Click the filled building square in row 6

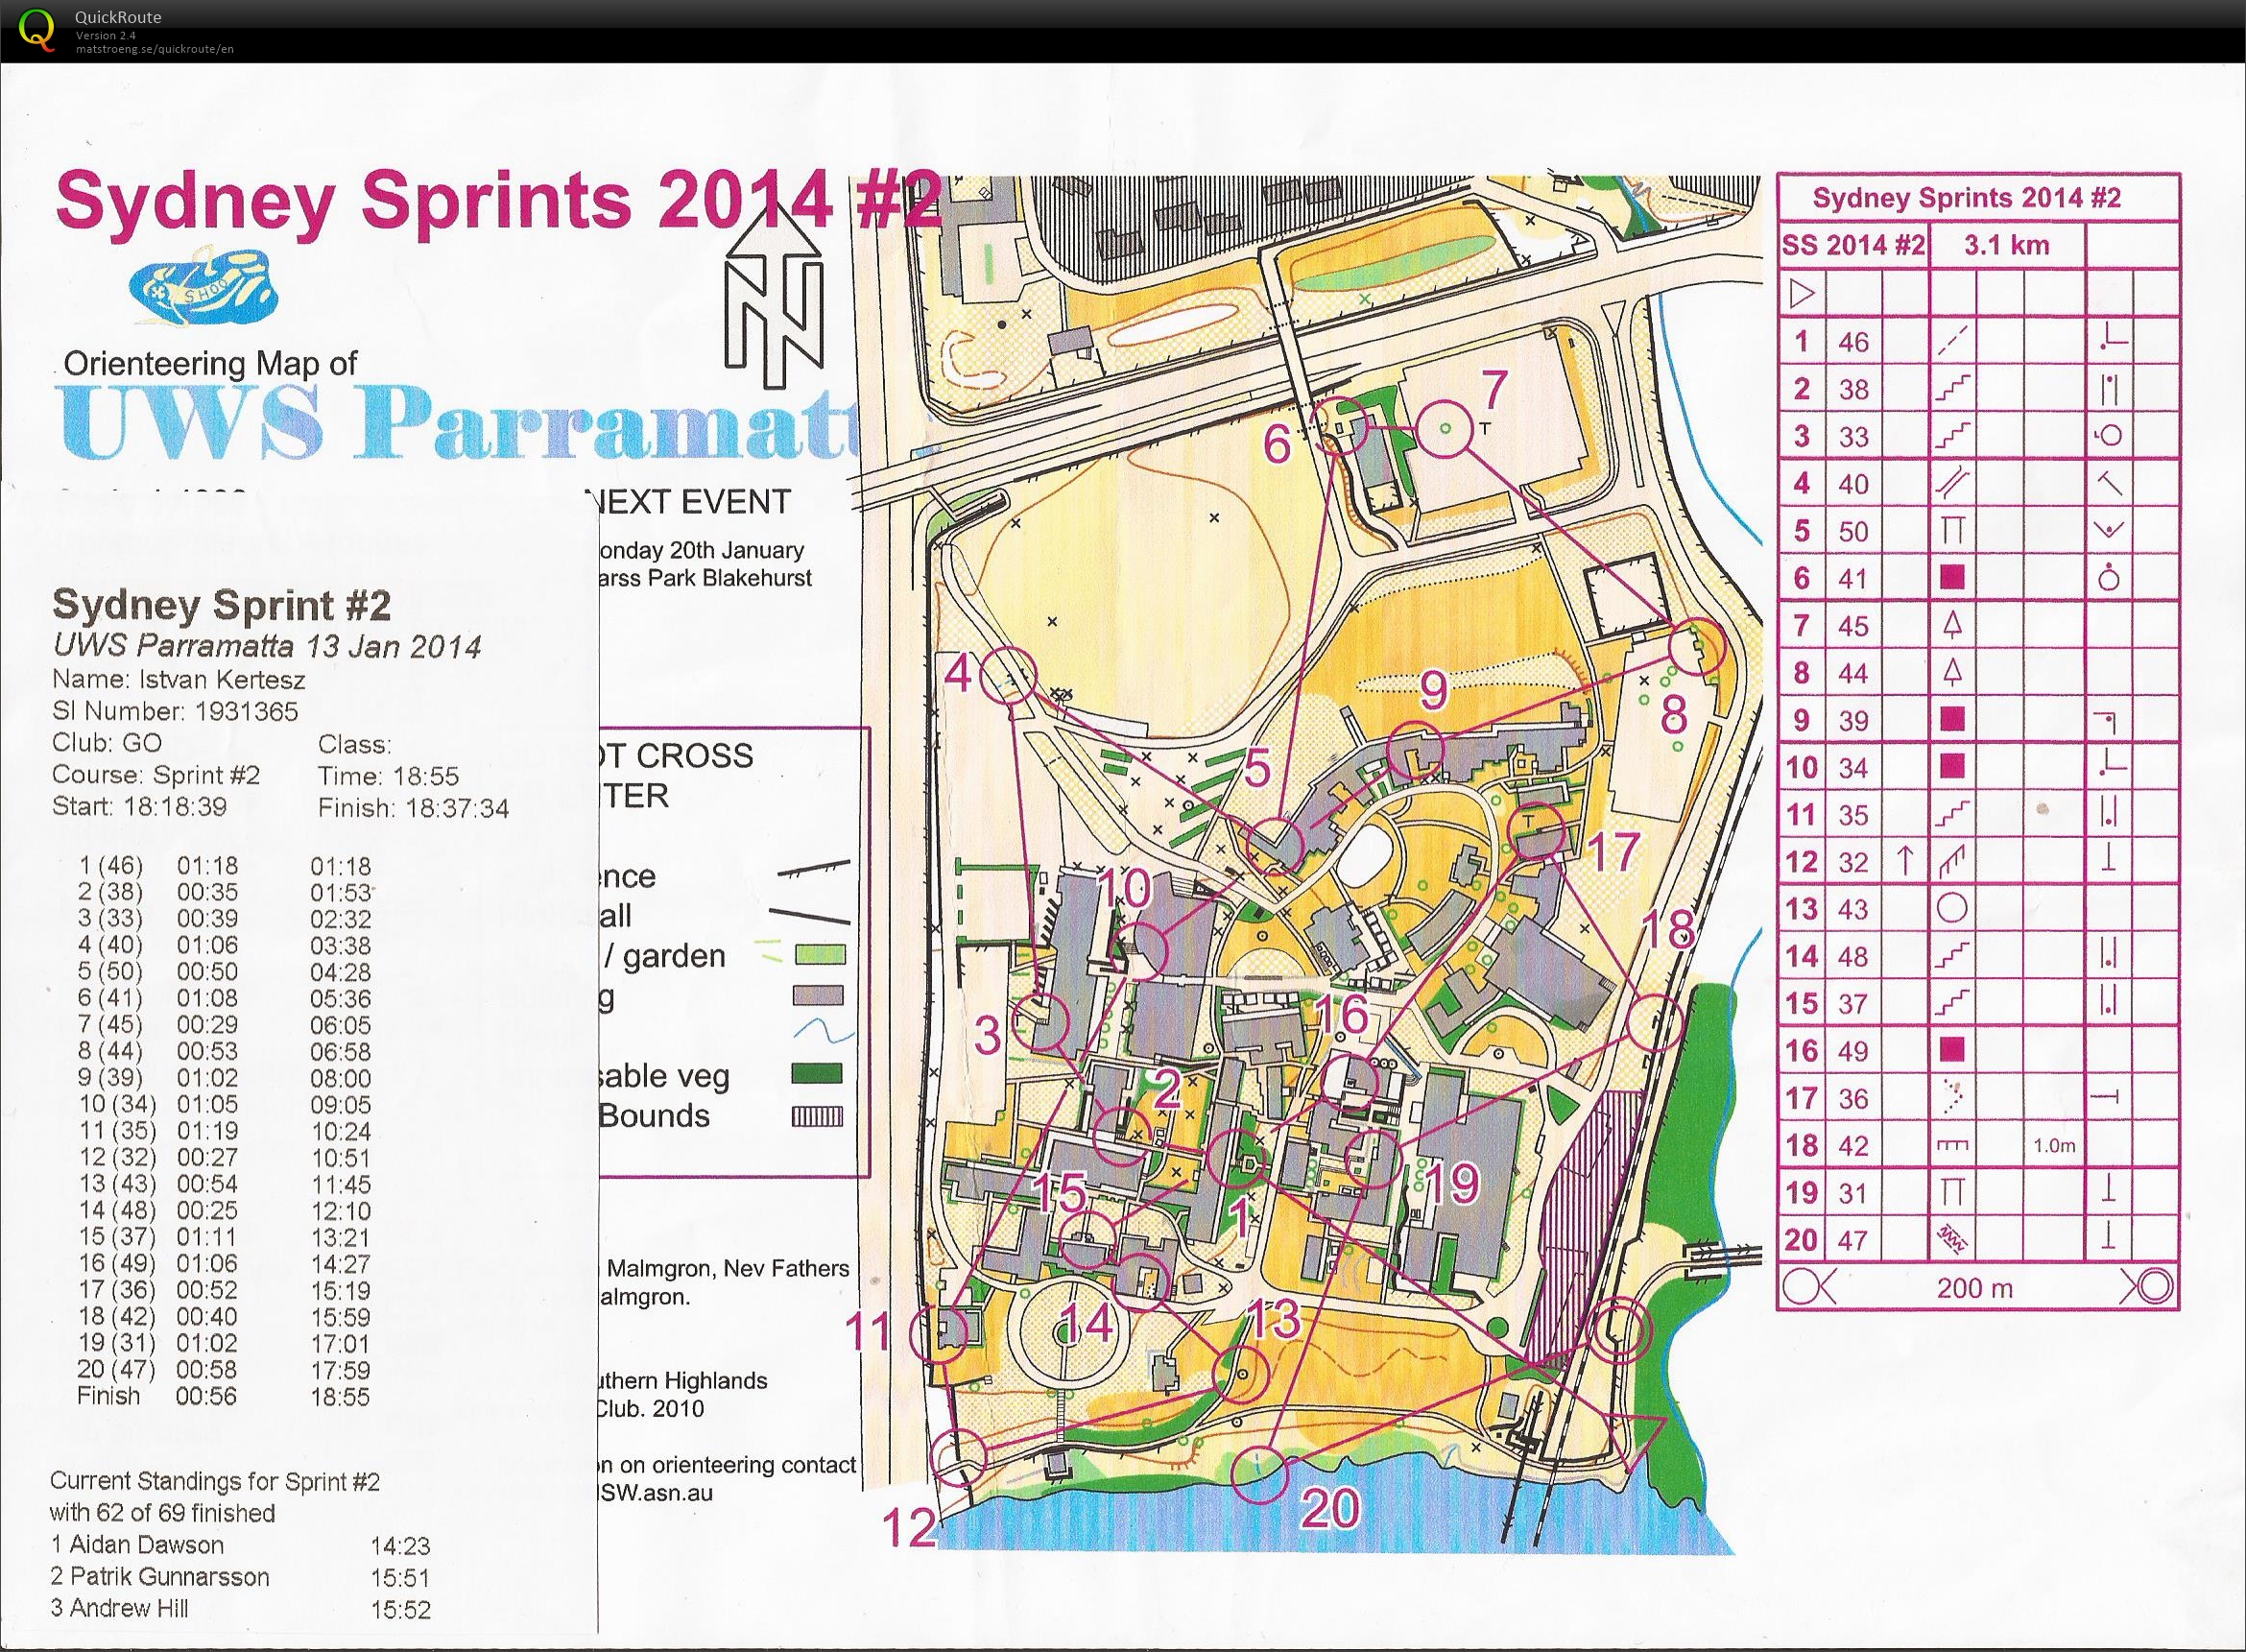(1951, 577)
